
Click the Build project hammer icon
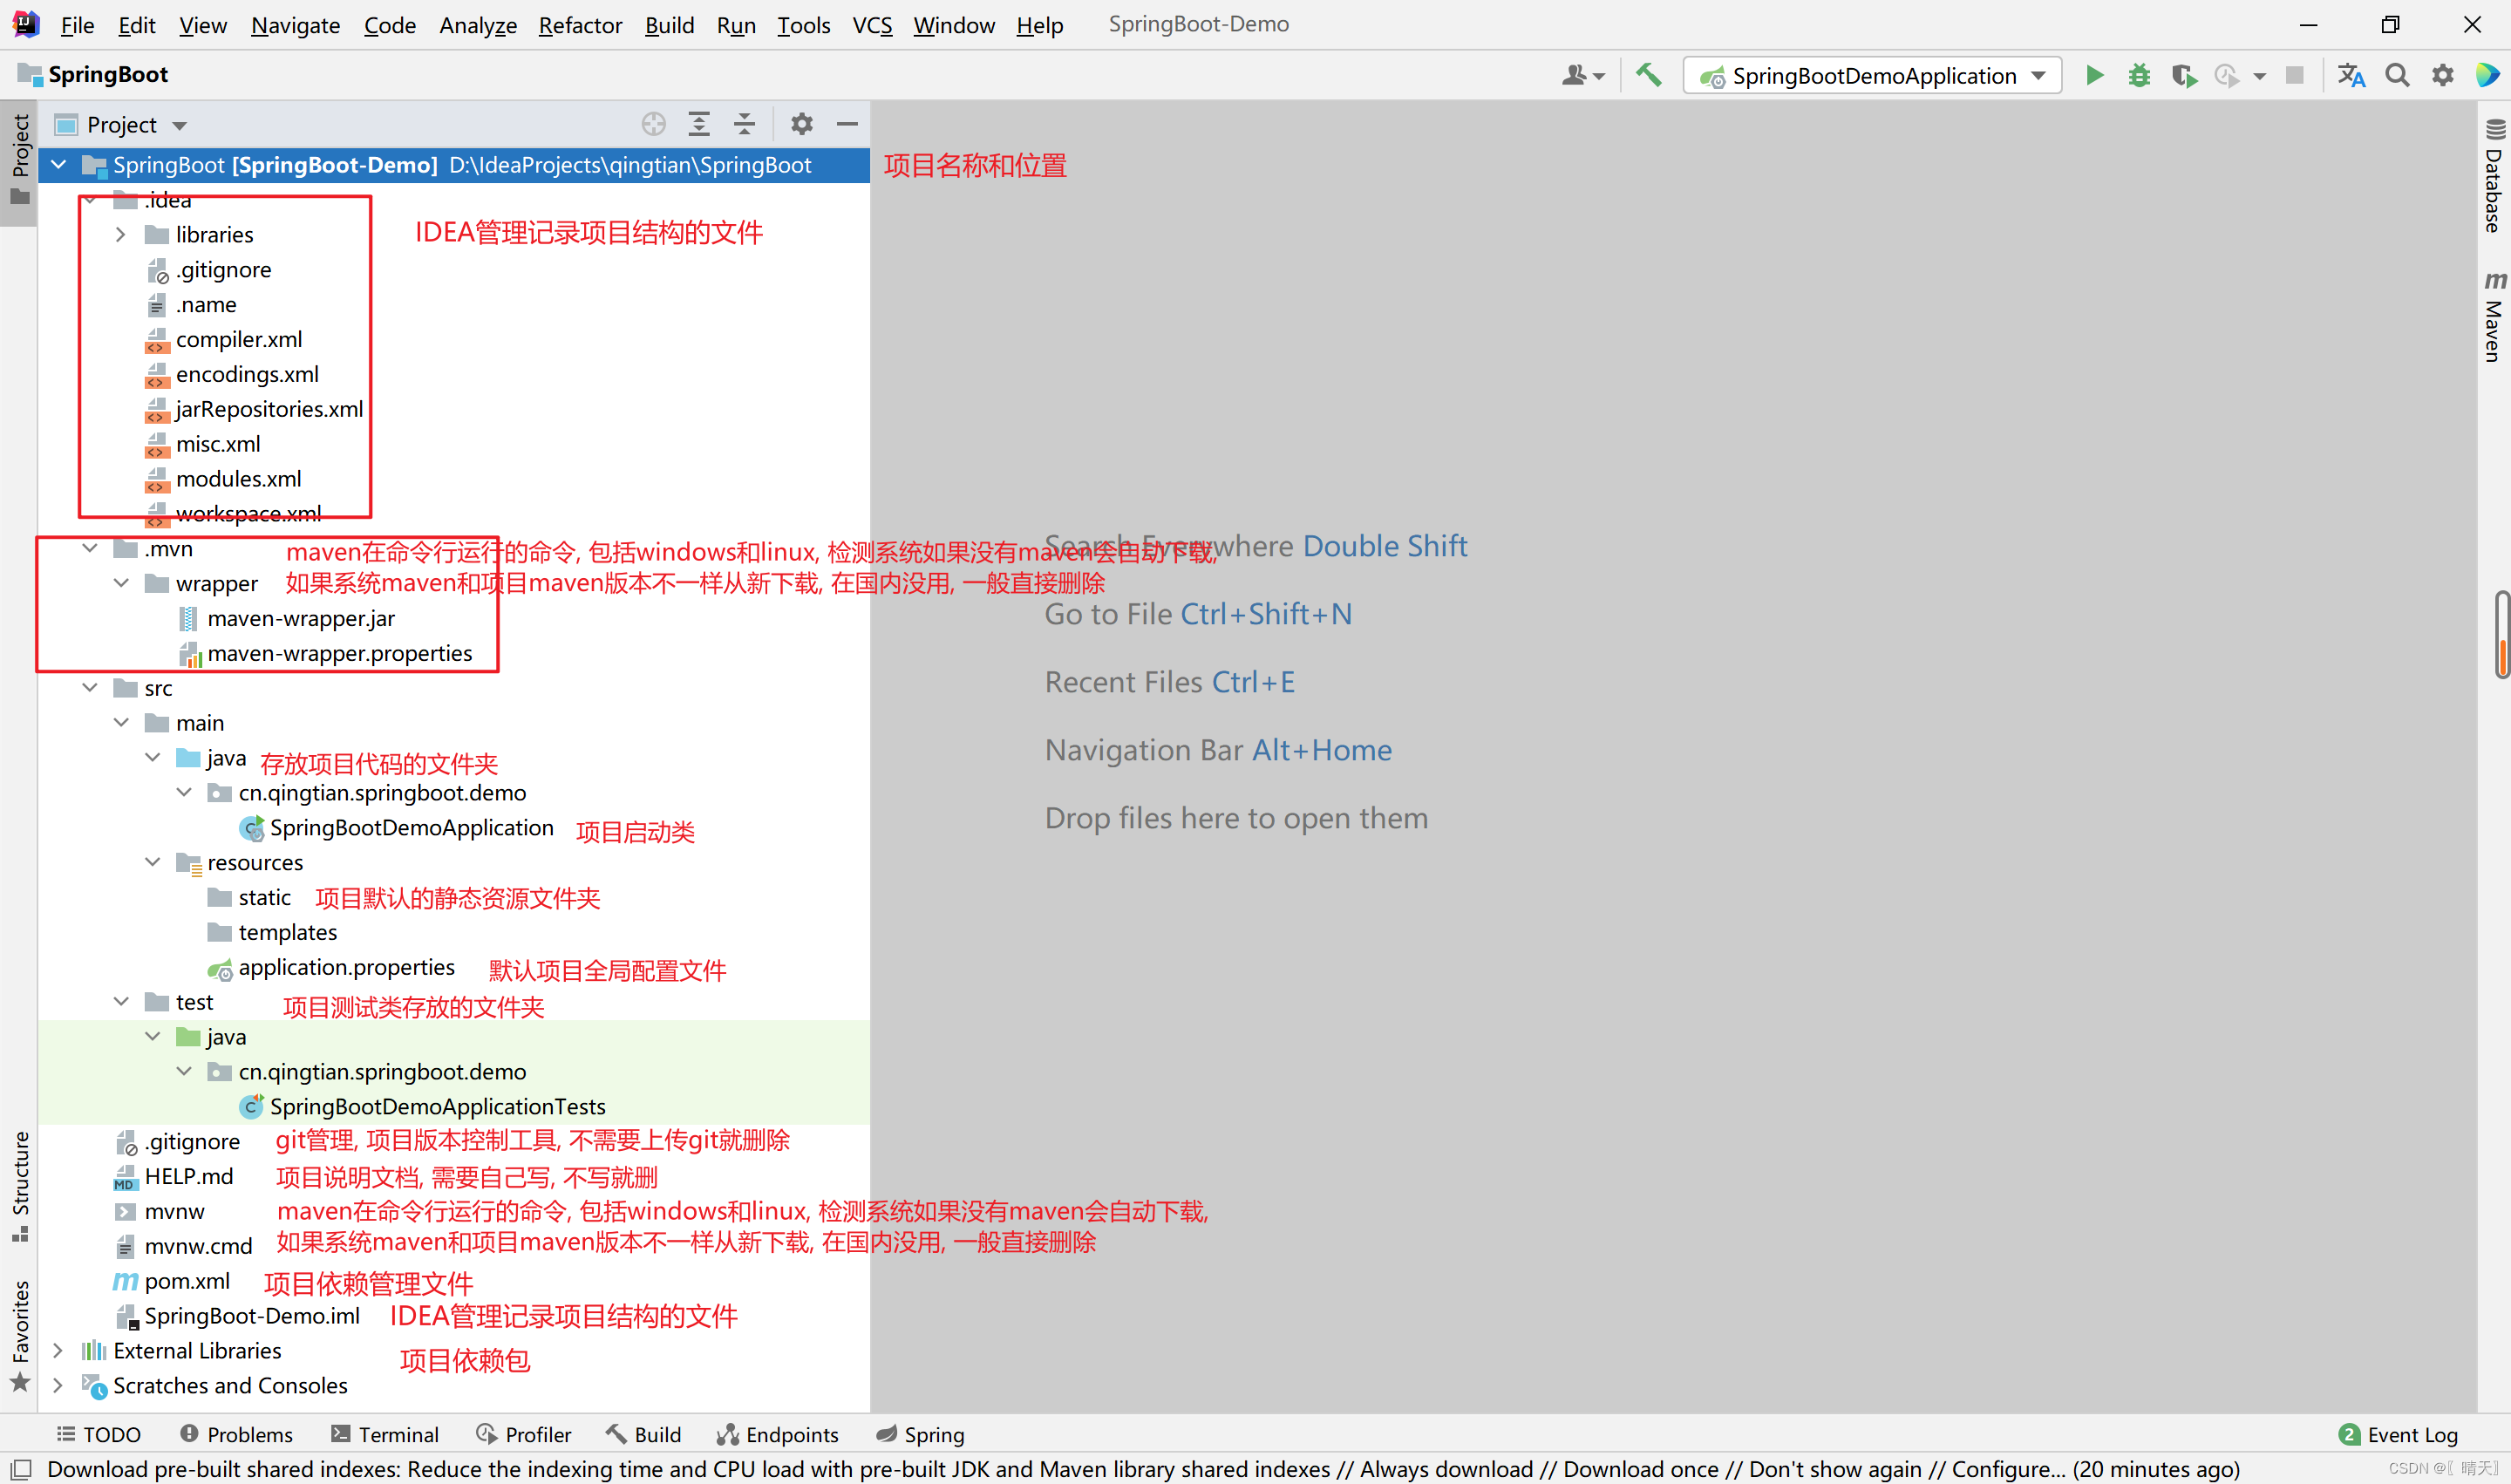coord(1648,75)
